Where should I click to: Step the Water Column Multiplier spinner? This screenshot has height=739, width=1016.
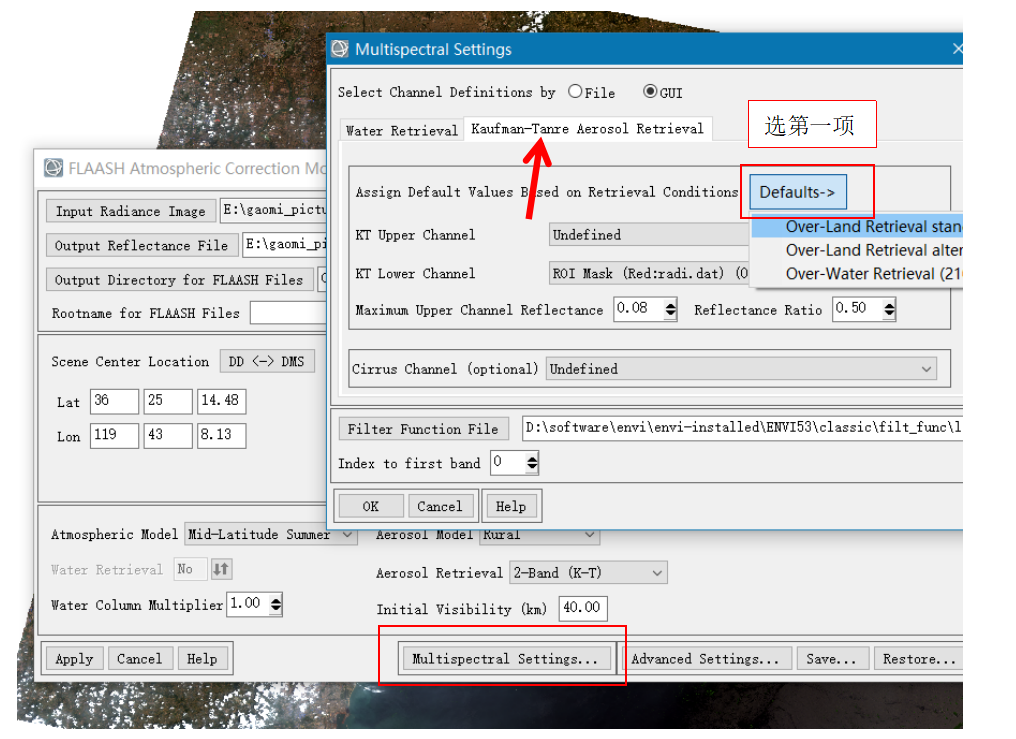(x=276, y=604)
